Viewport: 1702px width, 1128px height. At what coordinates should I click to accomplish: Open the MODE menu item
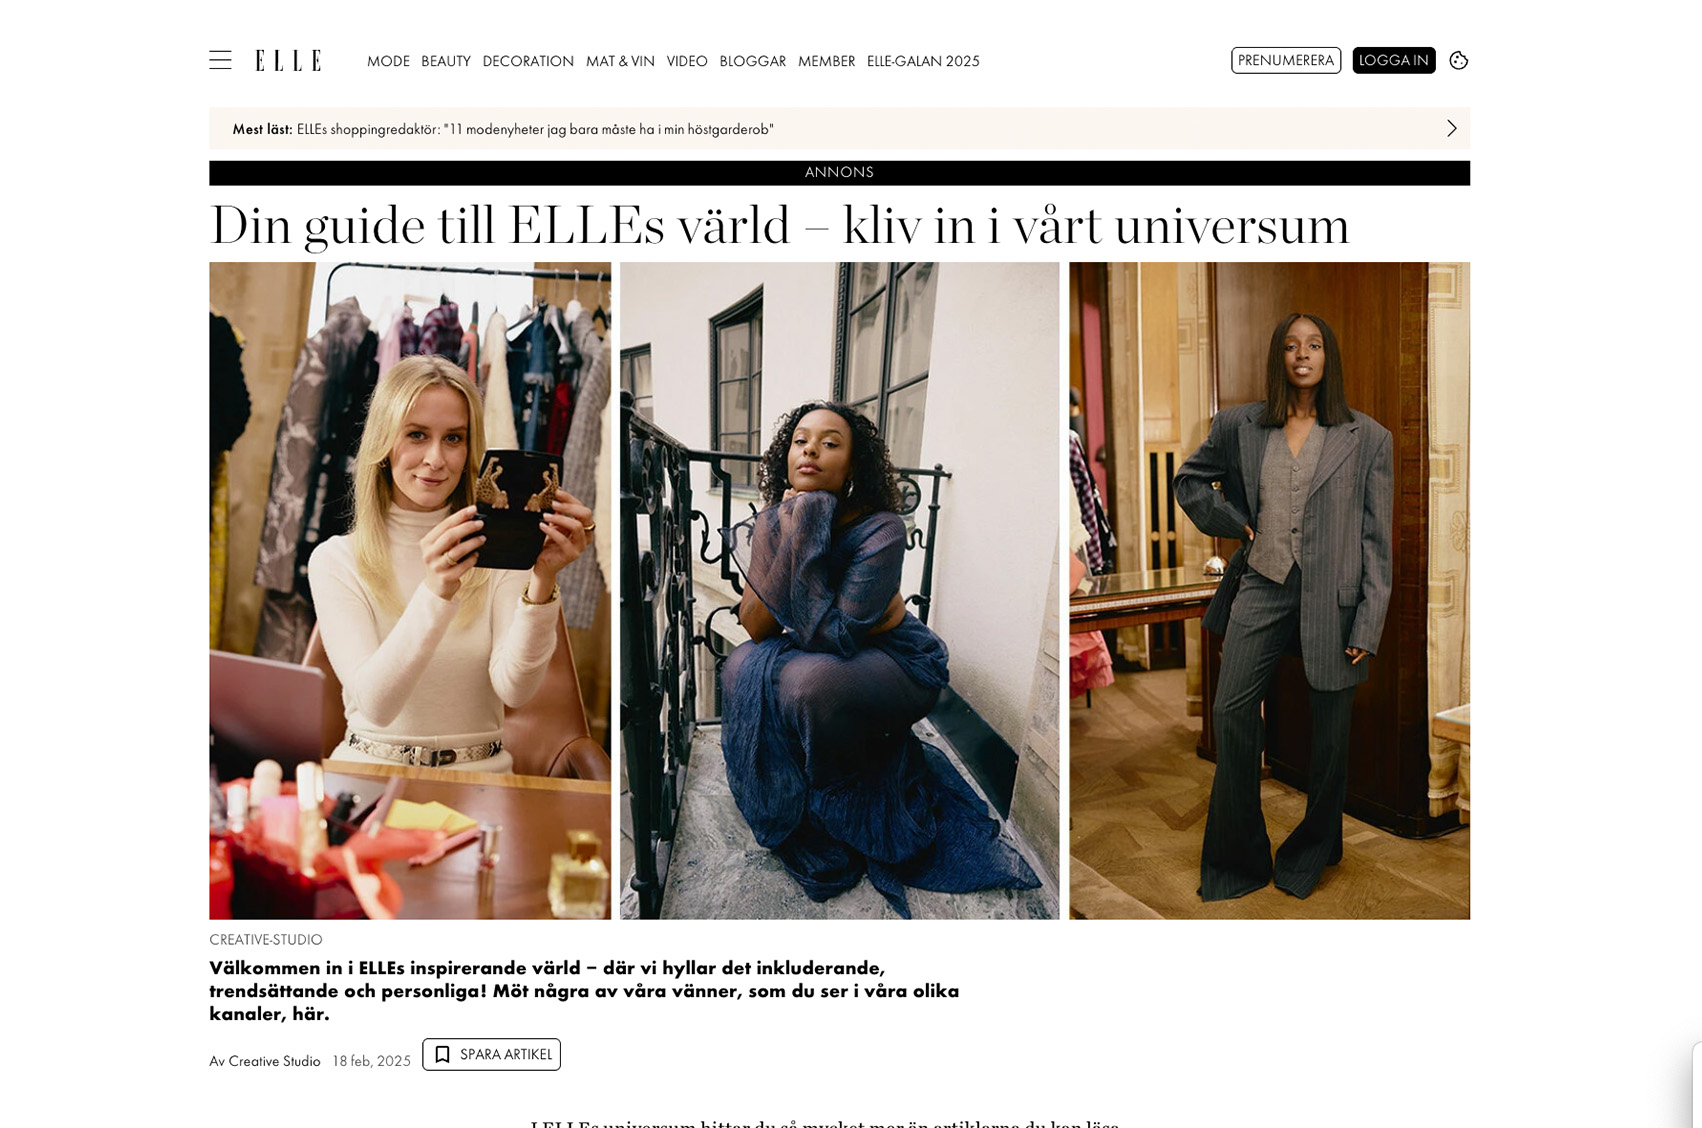coord(388,61)
